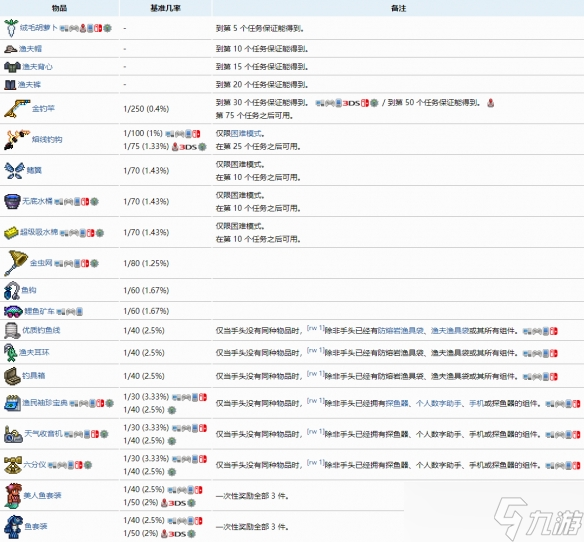Image resolution: width=584 pixels, height=542 pixels.
Task: Go to the 鱼套装 item link
Action: (x=36, y=527)
